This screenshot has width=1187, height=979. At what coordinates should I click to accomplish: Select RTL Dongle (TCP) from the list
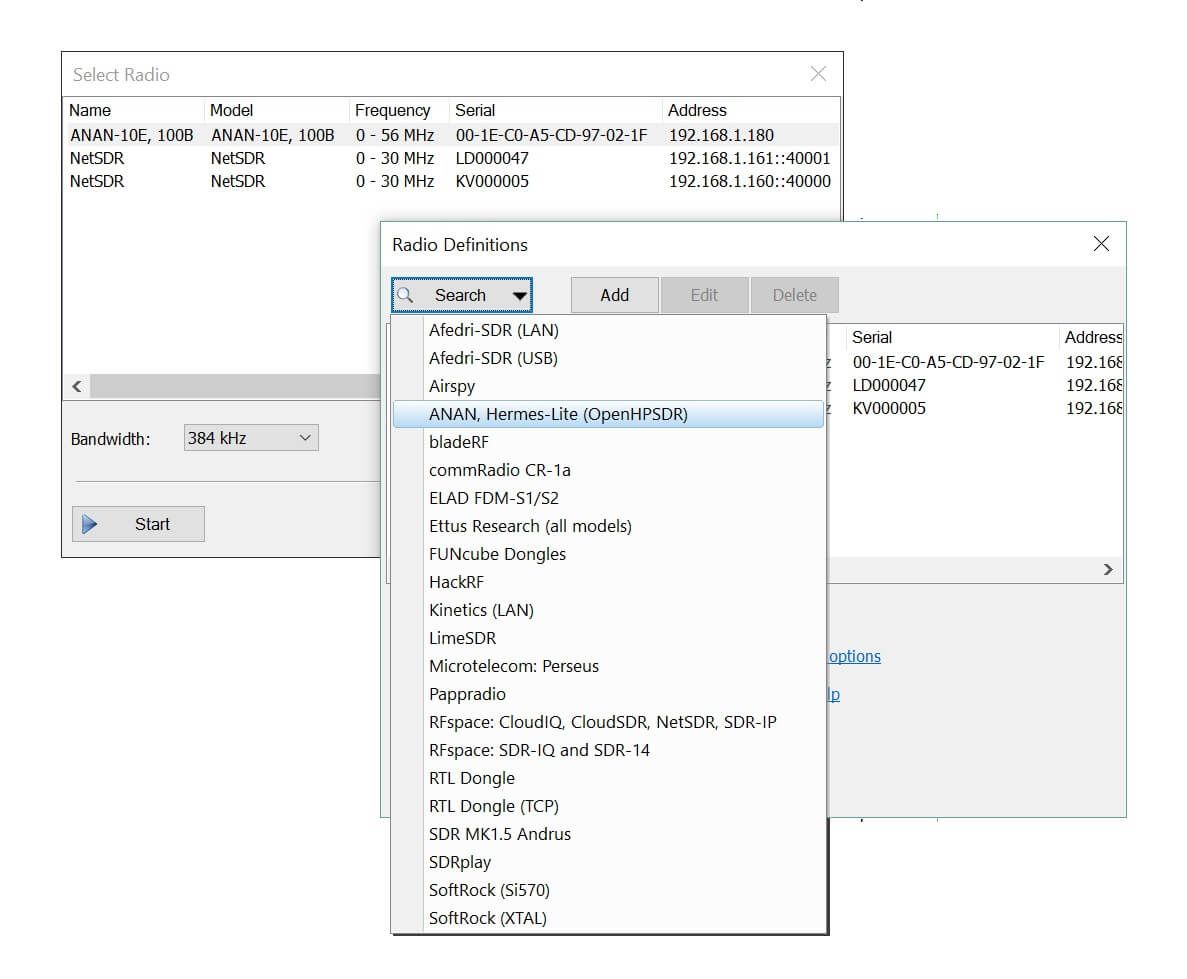(495, 805)
